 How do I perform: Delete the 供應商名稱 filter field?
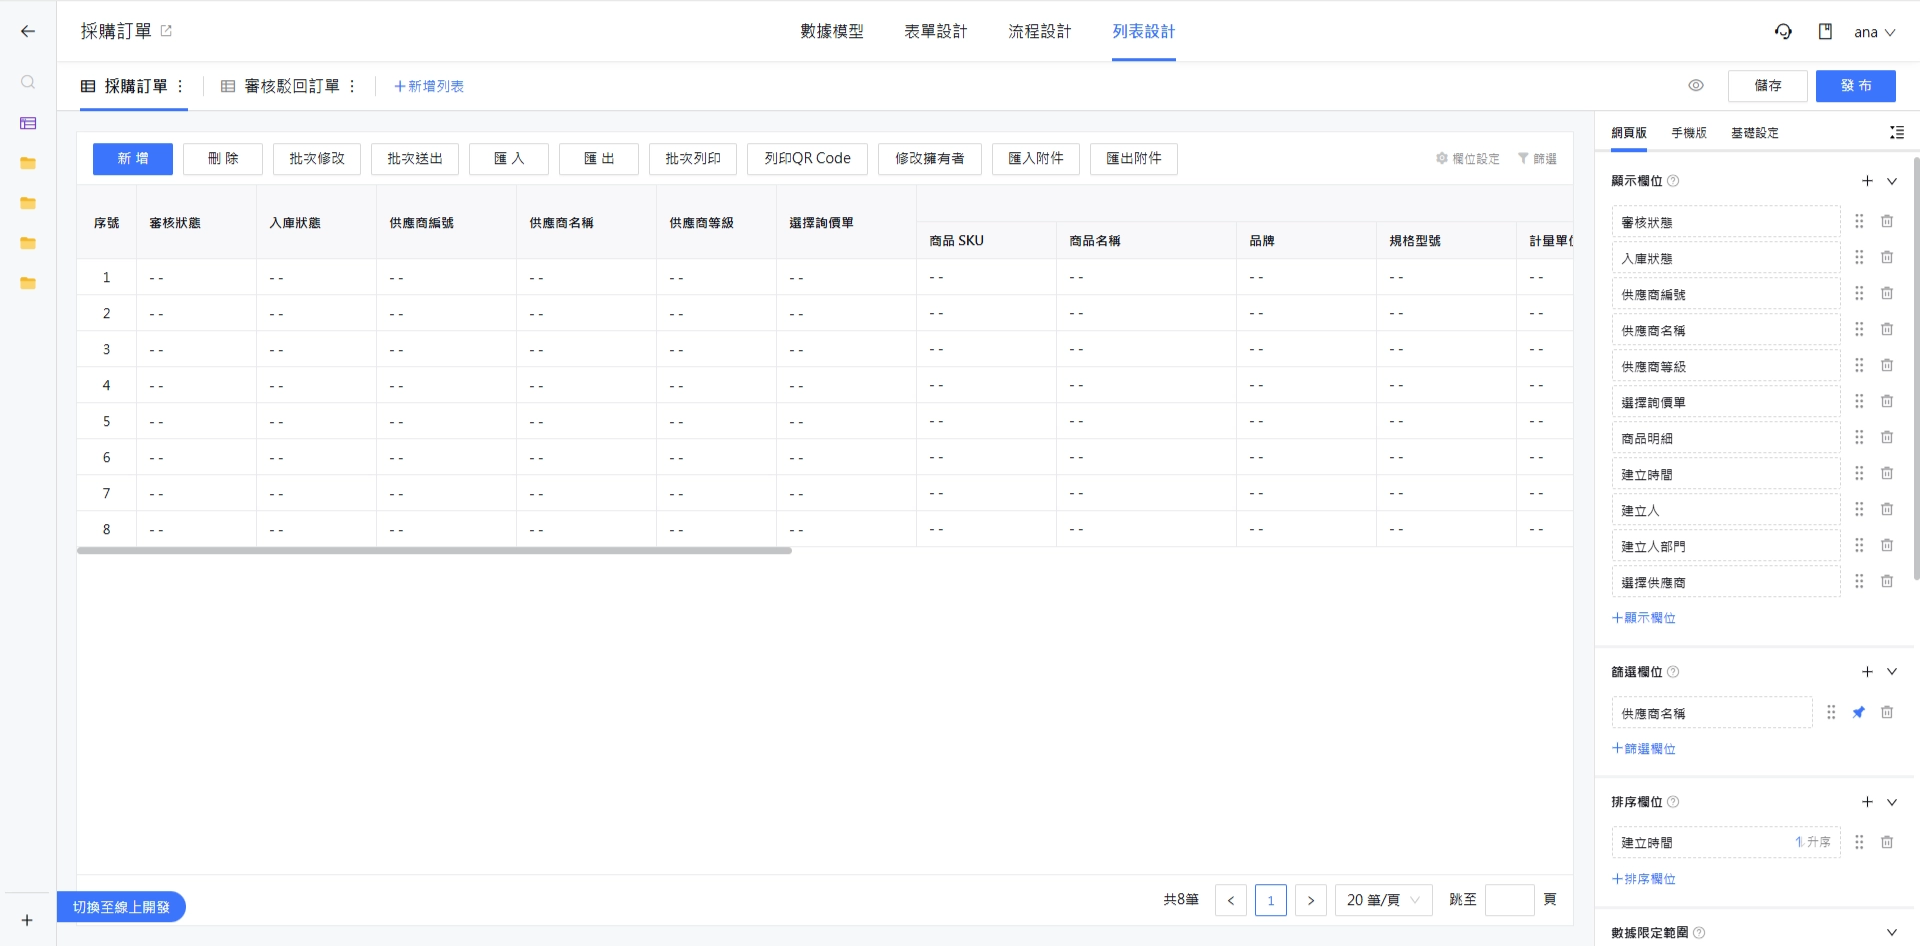pos(1887,712)
